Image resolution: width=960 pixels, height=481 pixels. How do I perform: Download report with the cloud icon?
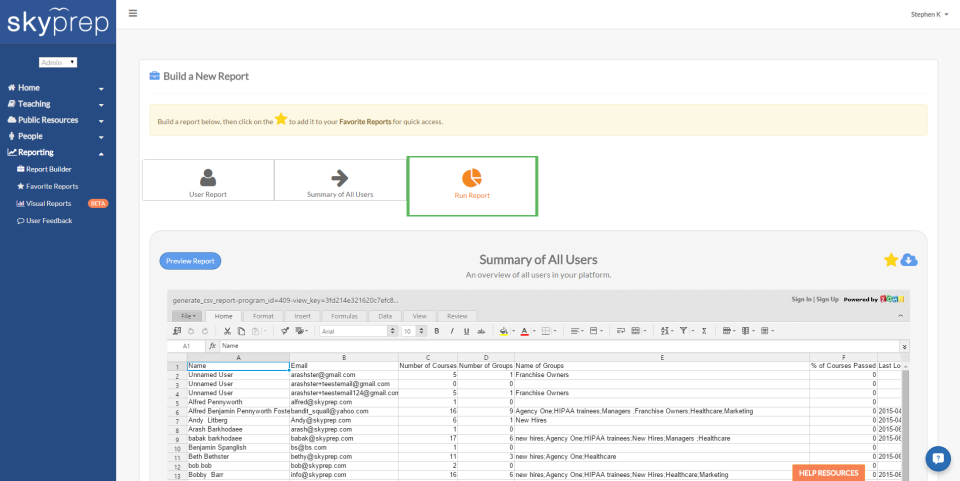[909, 260]
